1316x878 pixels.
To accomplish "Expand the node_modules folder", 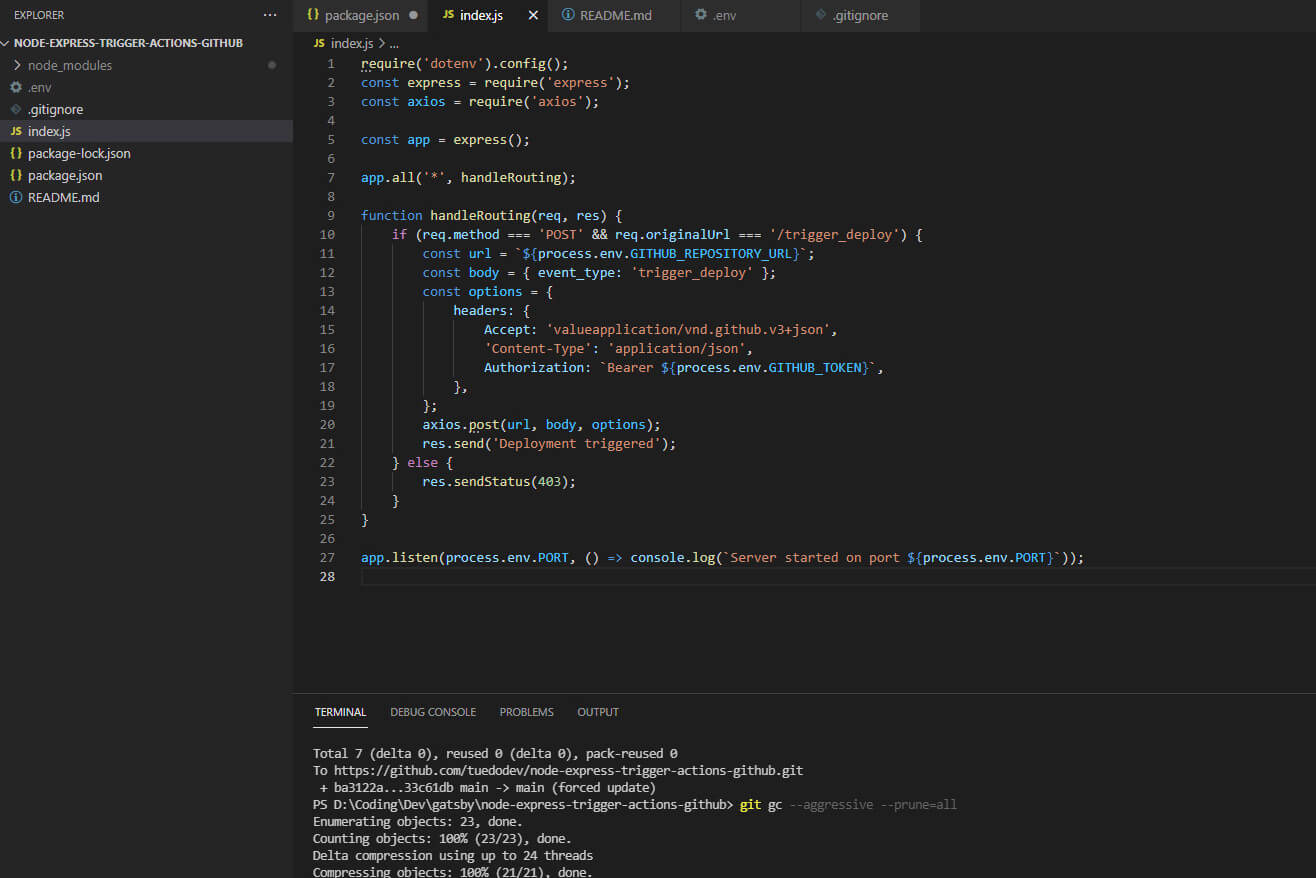I will pos(17,65).
